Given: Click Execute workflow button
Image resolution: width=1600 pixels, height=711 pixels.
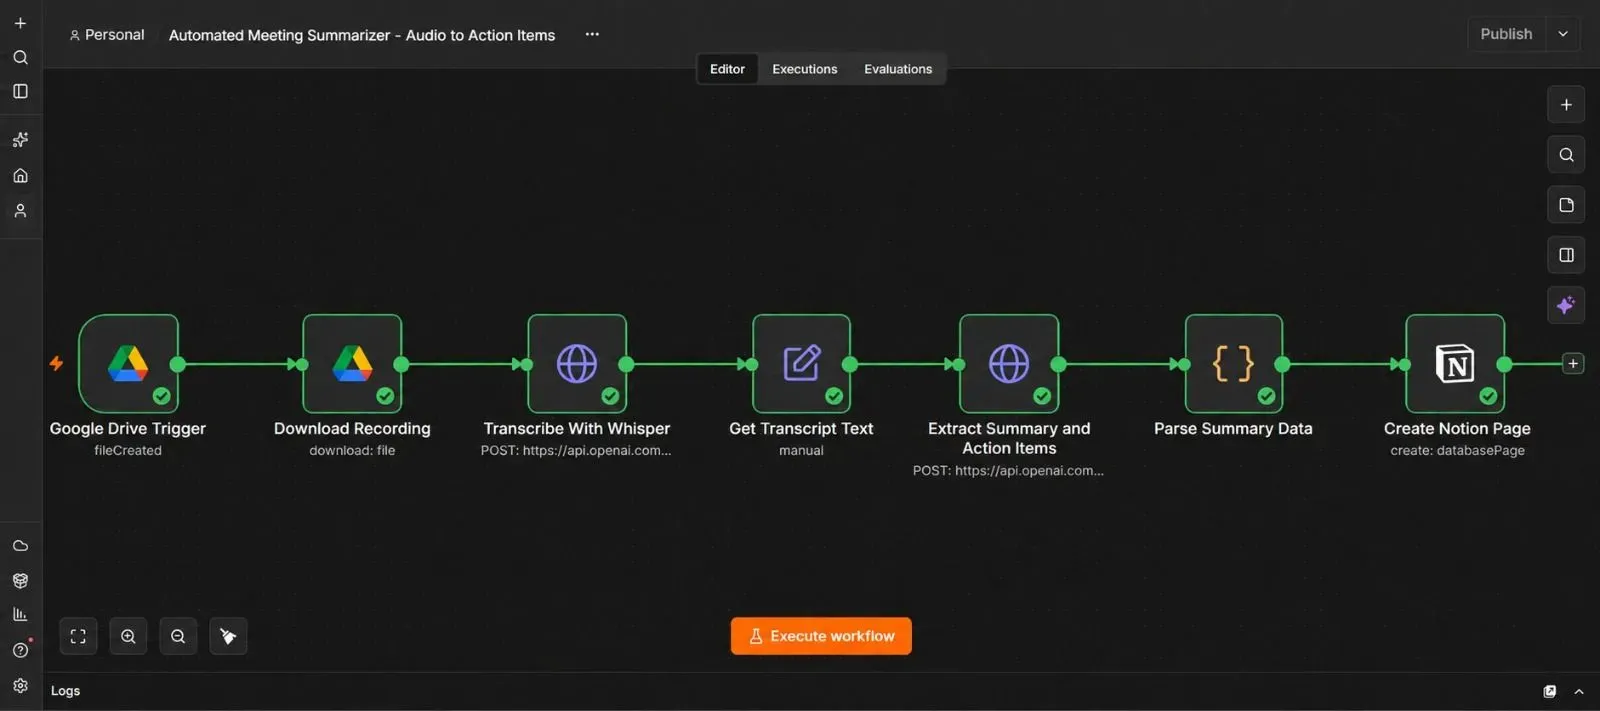Looking at the screenshot, I should click(x=821, y=636).
